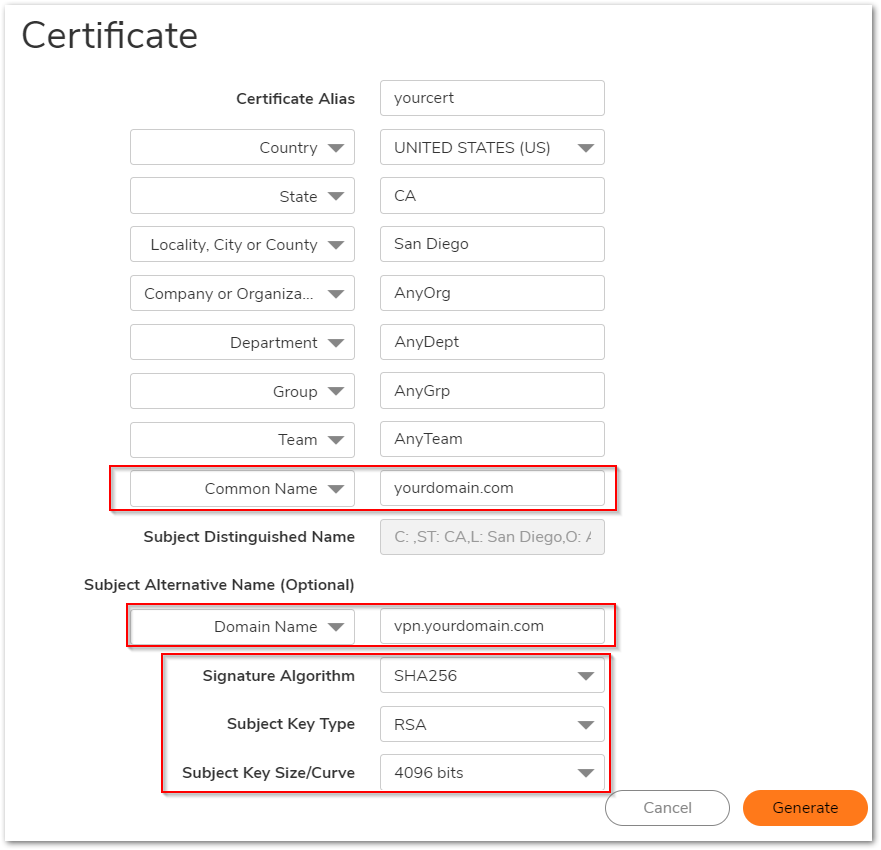
Task: Expand the Domain Name alternative name dropdown
Action: 242,627
